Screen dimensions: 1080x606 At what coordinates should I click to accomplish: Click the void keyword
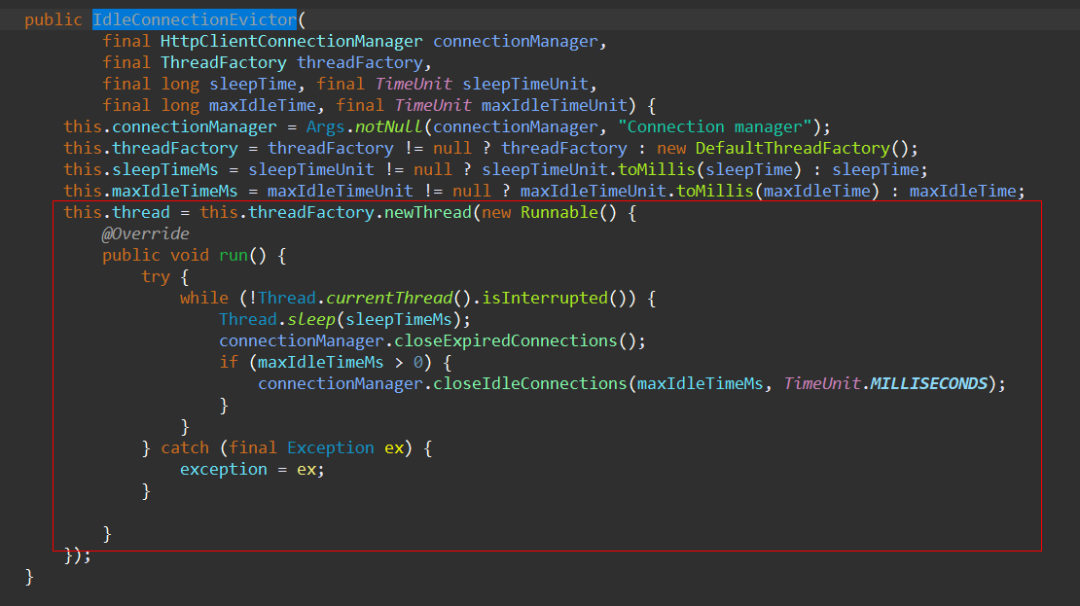click(x=189, y=255)
